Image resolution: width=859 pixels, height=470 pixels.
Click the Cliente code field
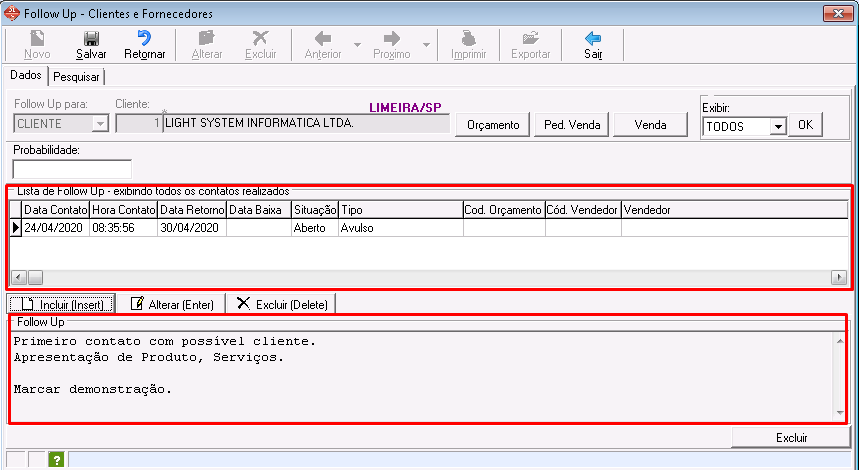point(139,124)
